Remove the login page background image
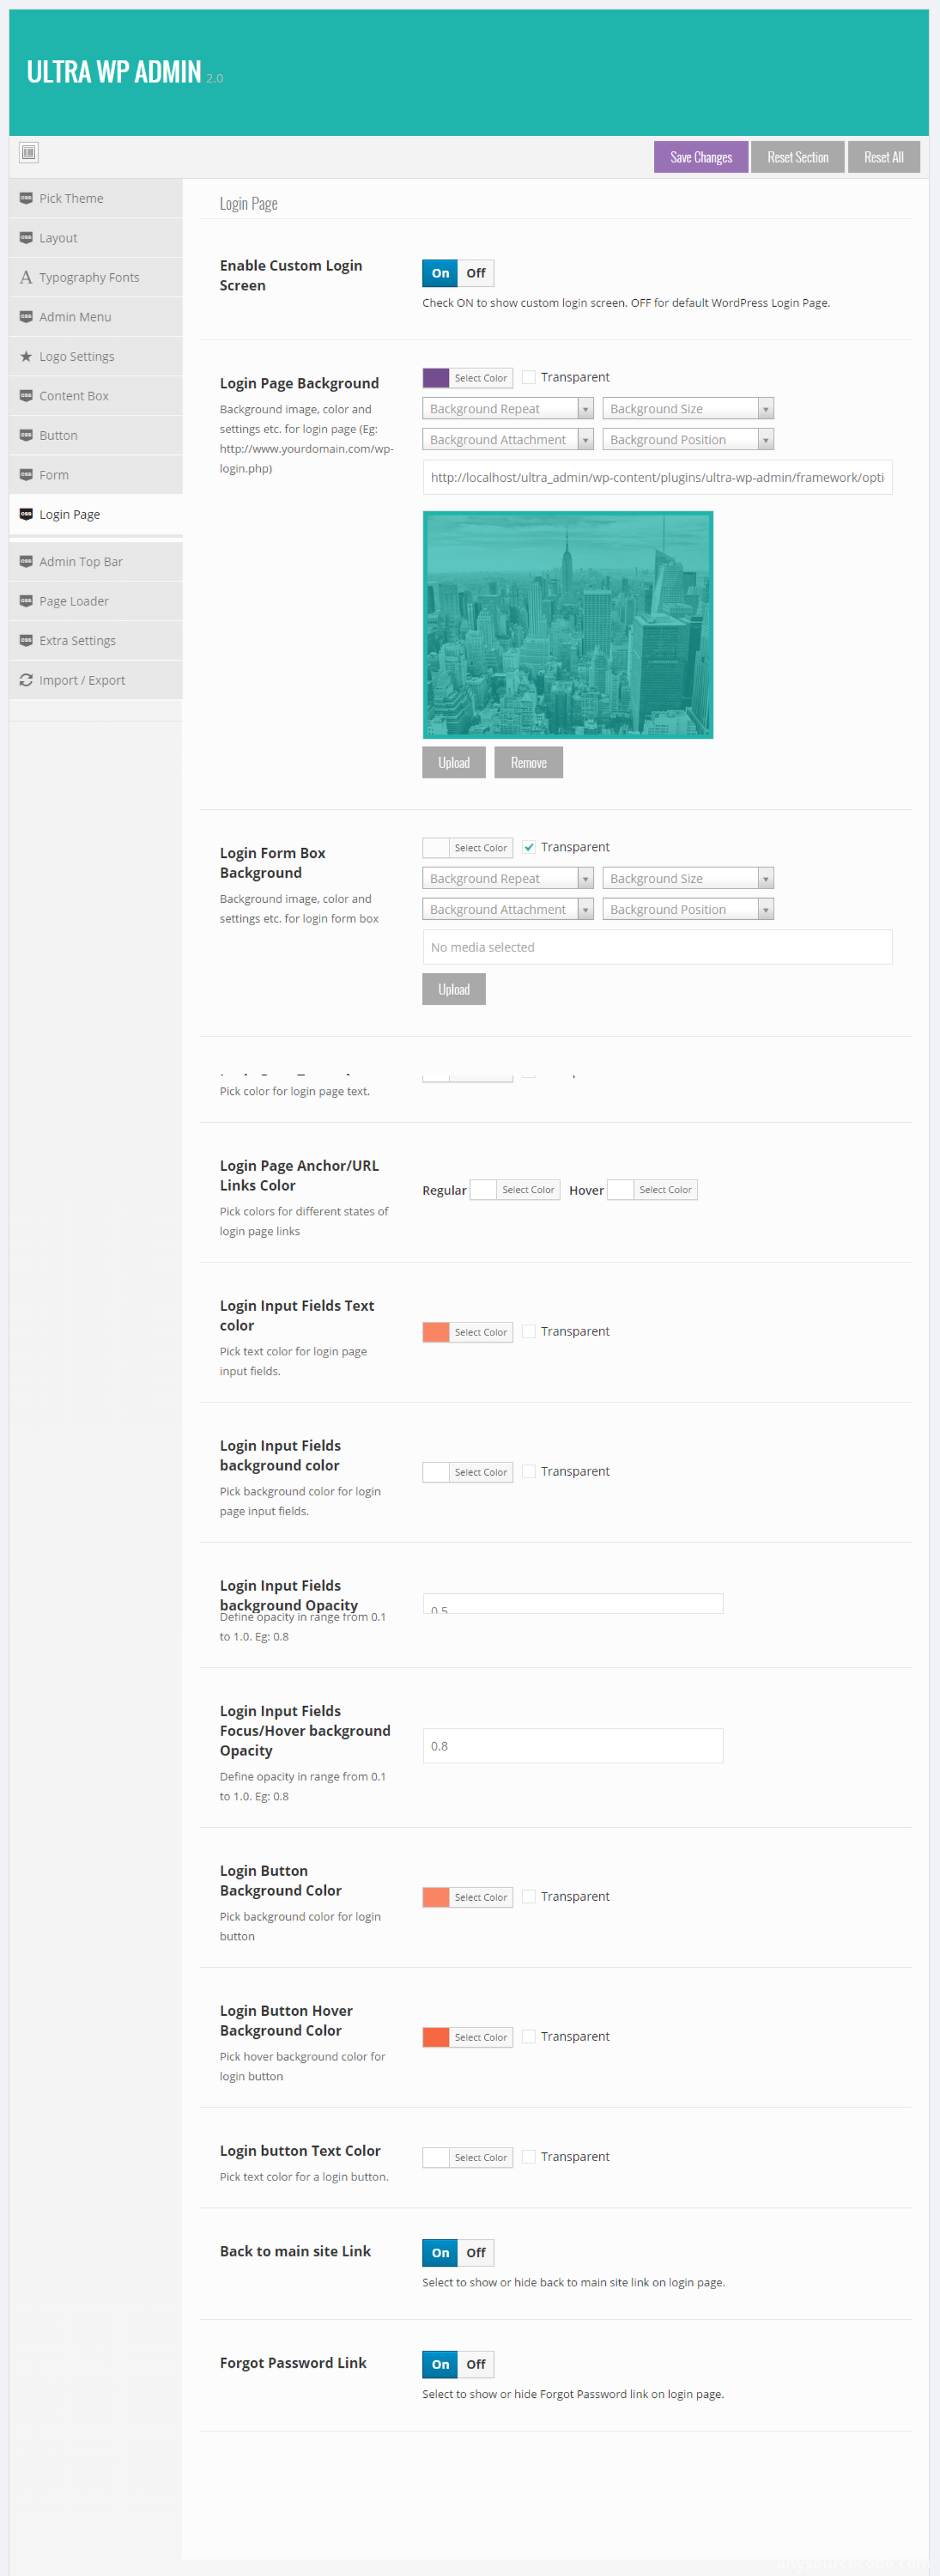 point(529,762)
